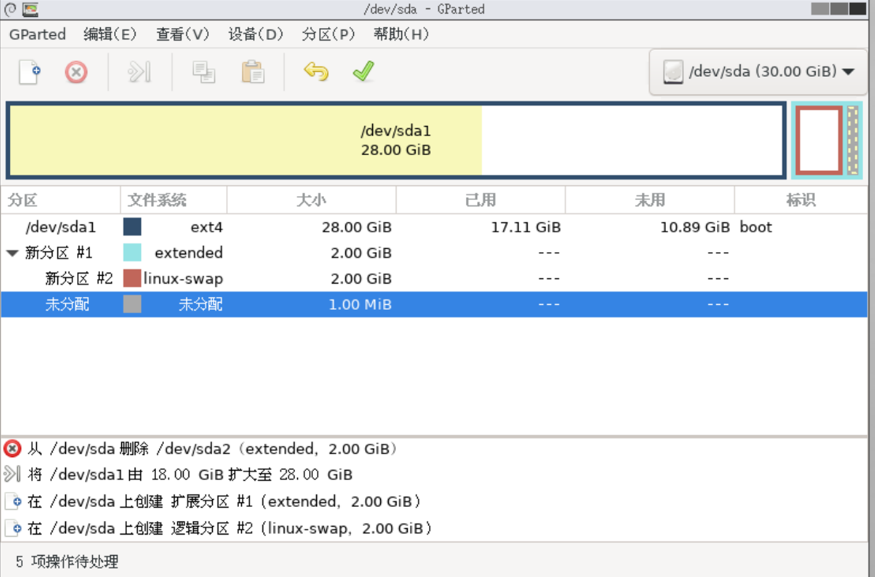Viewport: 875px width, 577px height.
Task: Select the 新分区 #1 row
Action: click(x=434, y=253)
